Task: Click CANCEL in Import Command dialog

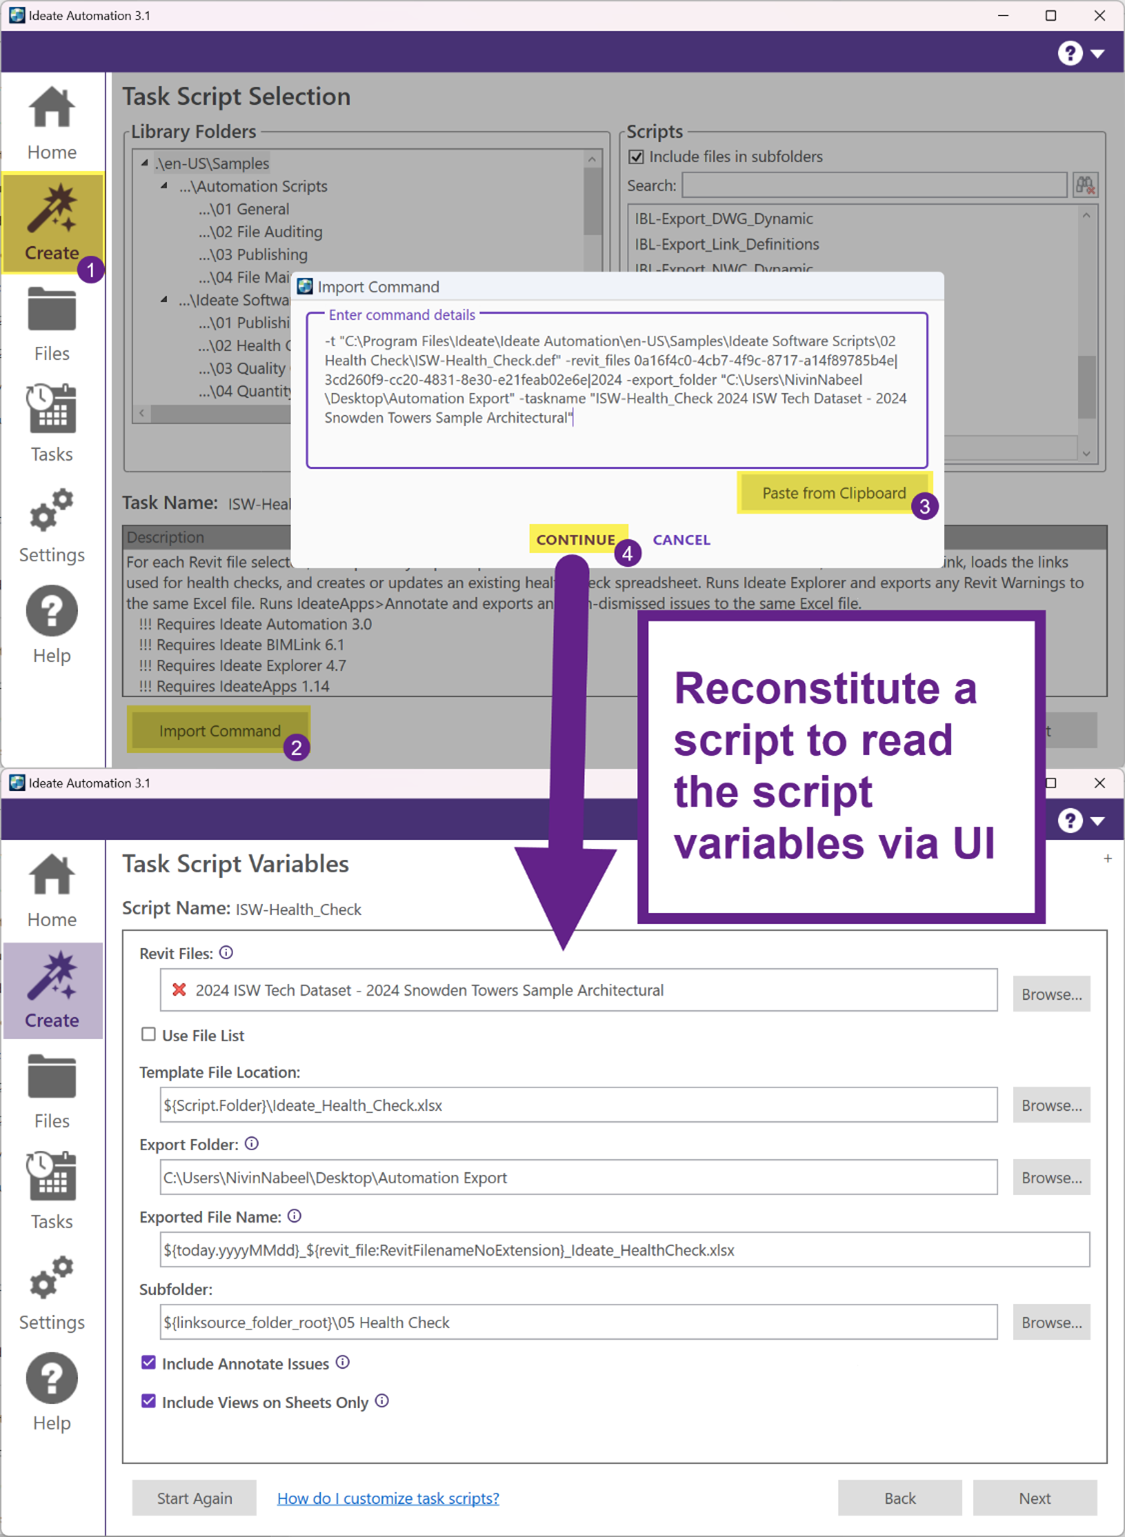Action: click(682, 540)
